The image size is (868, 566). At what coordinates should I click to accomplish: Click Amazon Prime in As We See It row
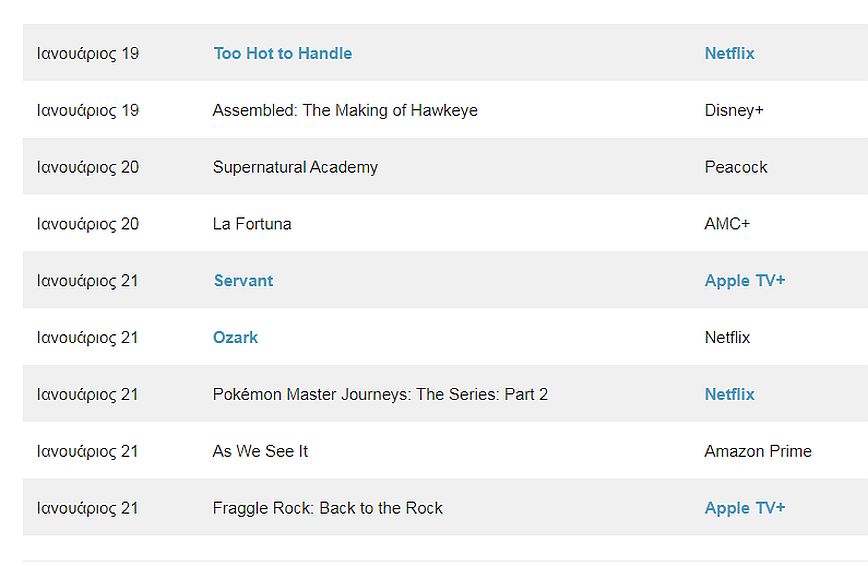(757, 451)
